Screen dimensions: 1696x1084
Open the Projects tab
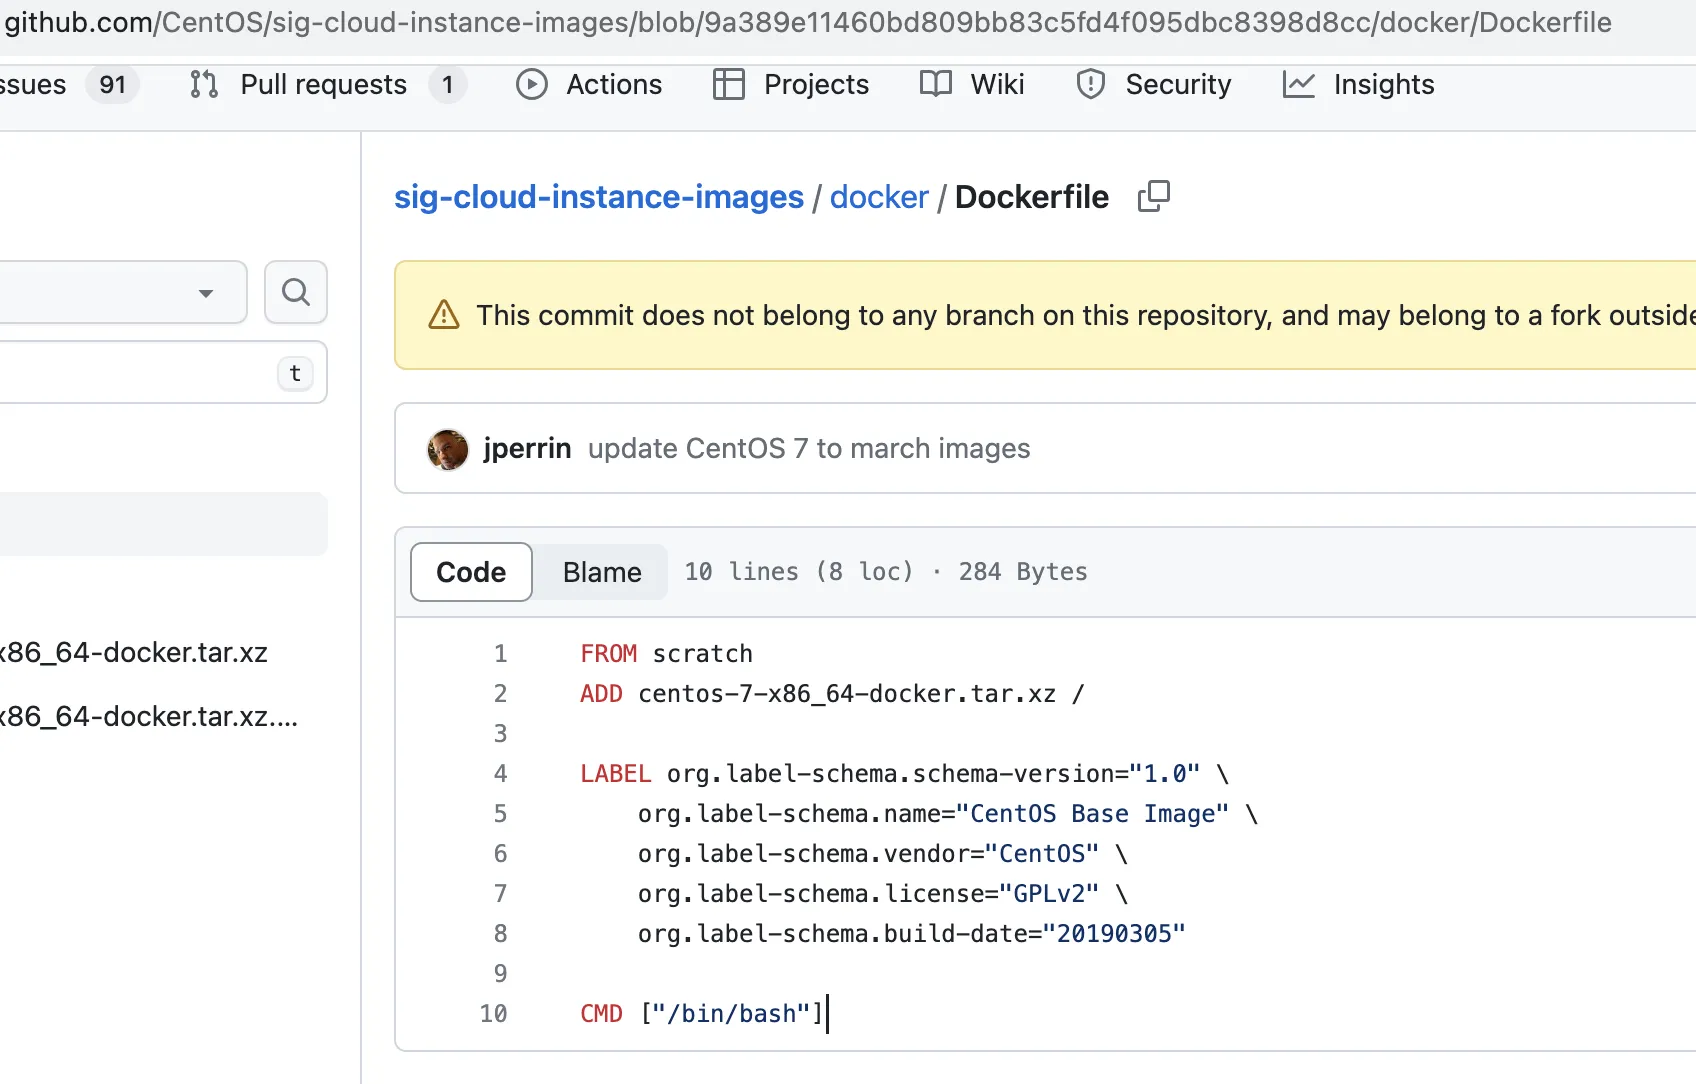click(791, 85)
